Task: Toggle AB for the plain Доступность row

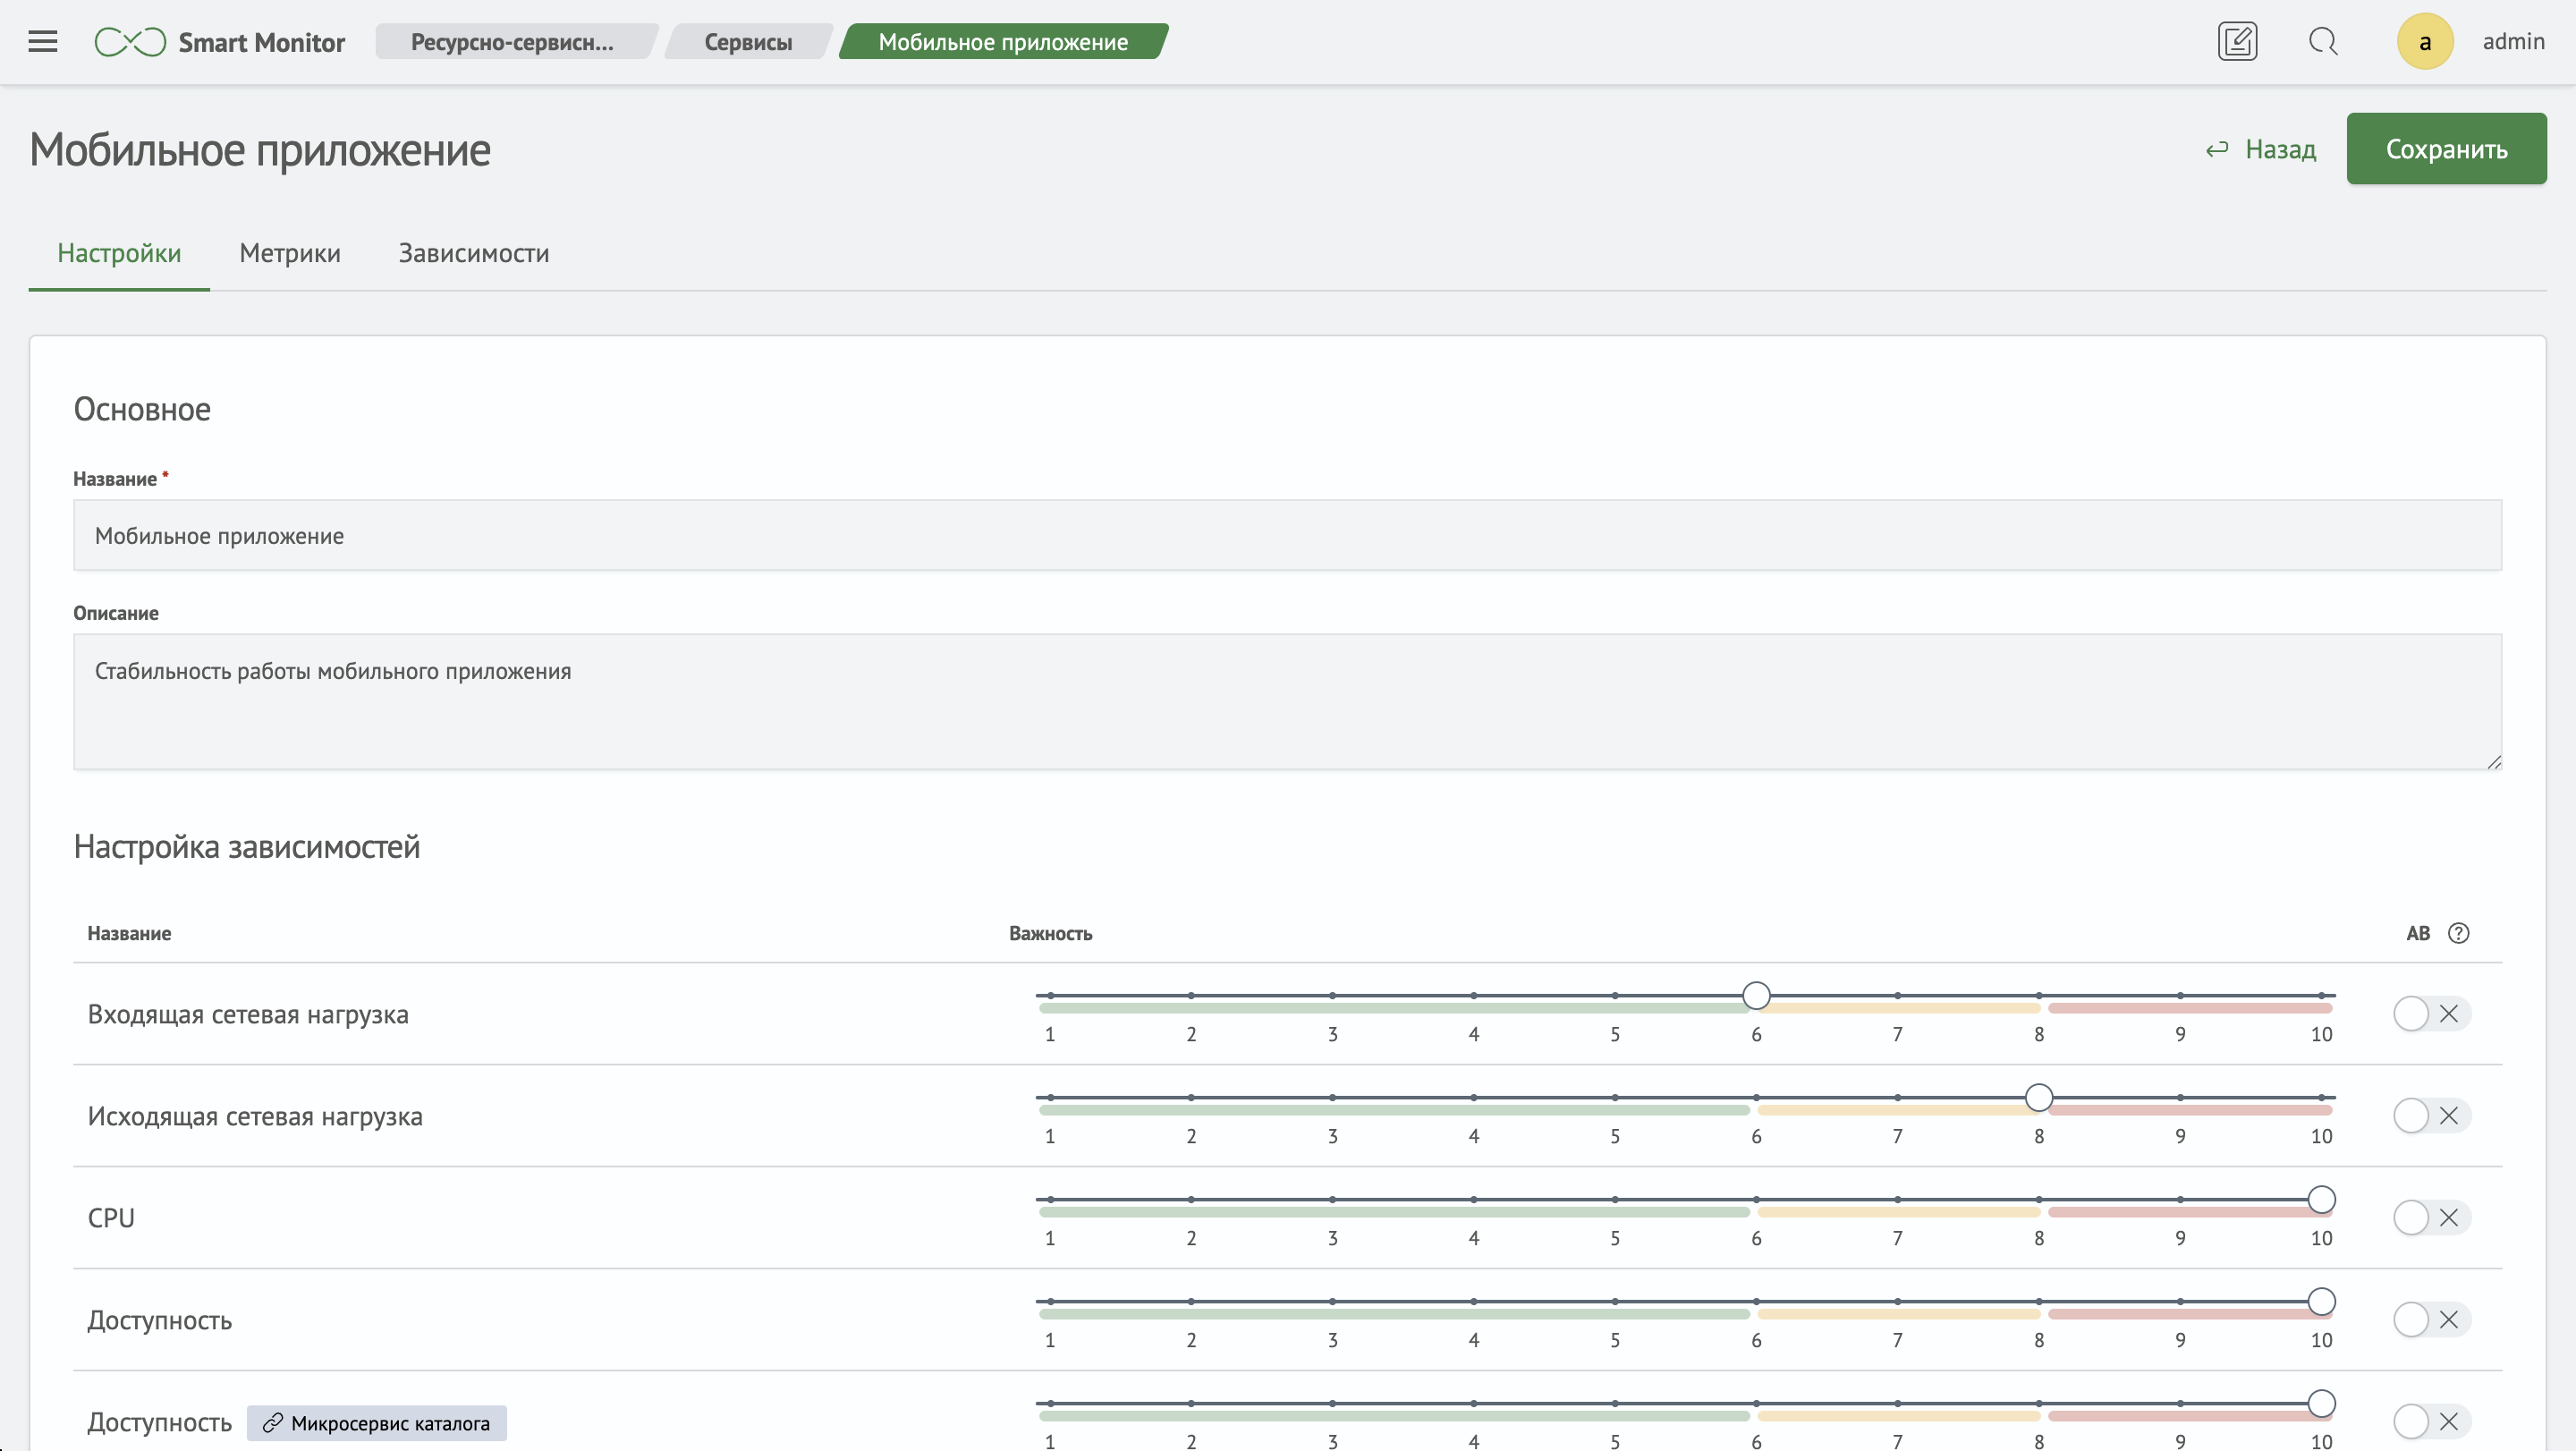Action: [x=2431, y=1319]
